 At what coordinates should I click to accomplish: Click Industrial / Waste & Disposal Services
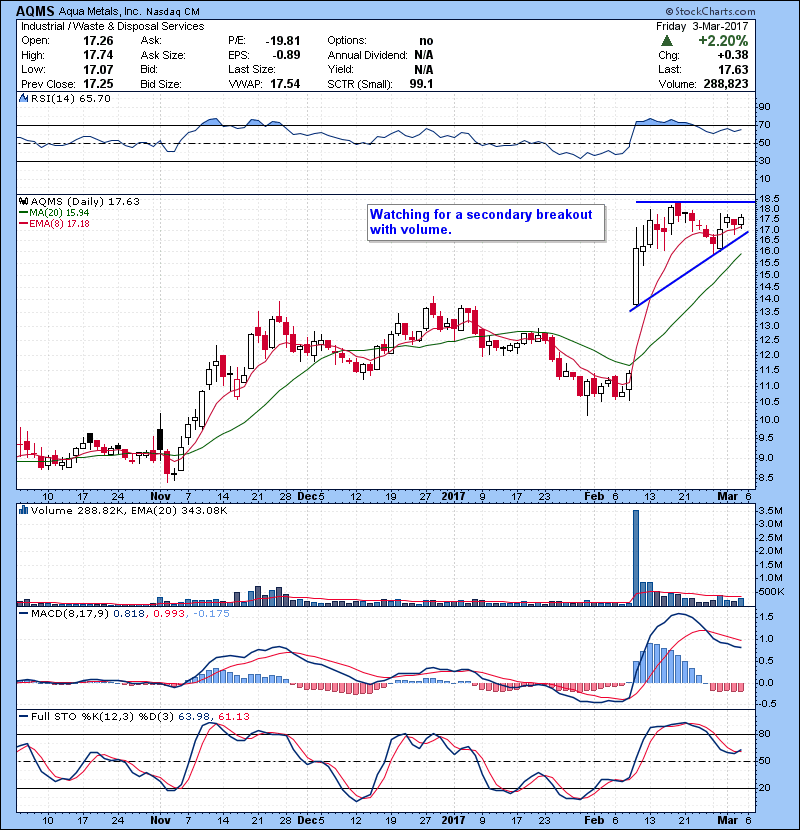(x=112, y=26)
